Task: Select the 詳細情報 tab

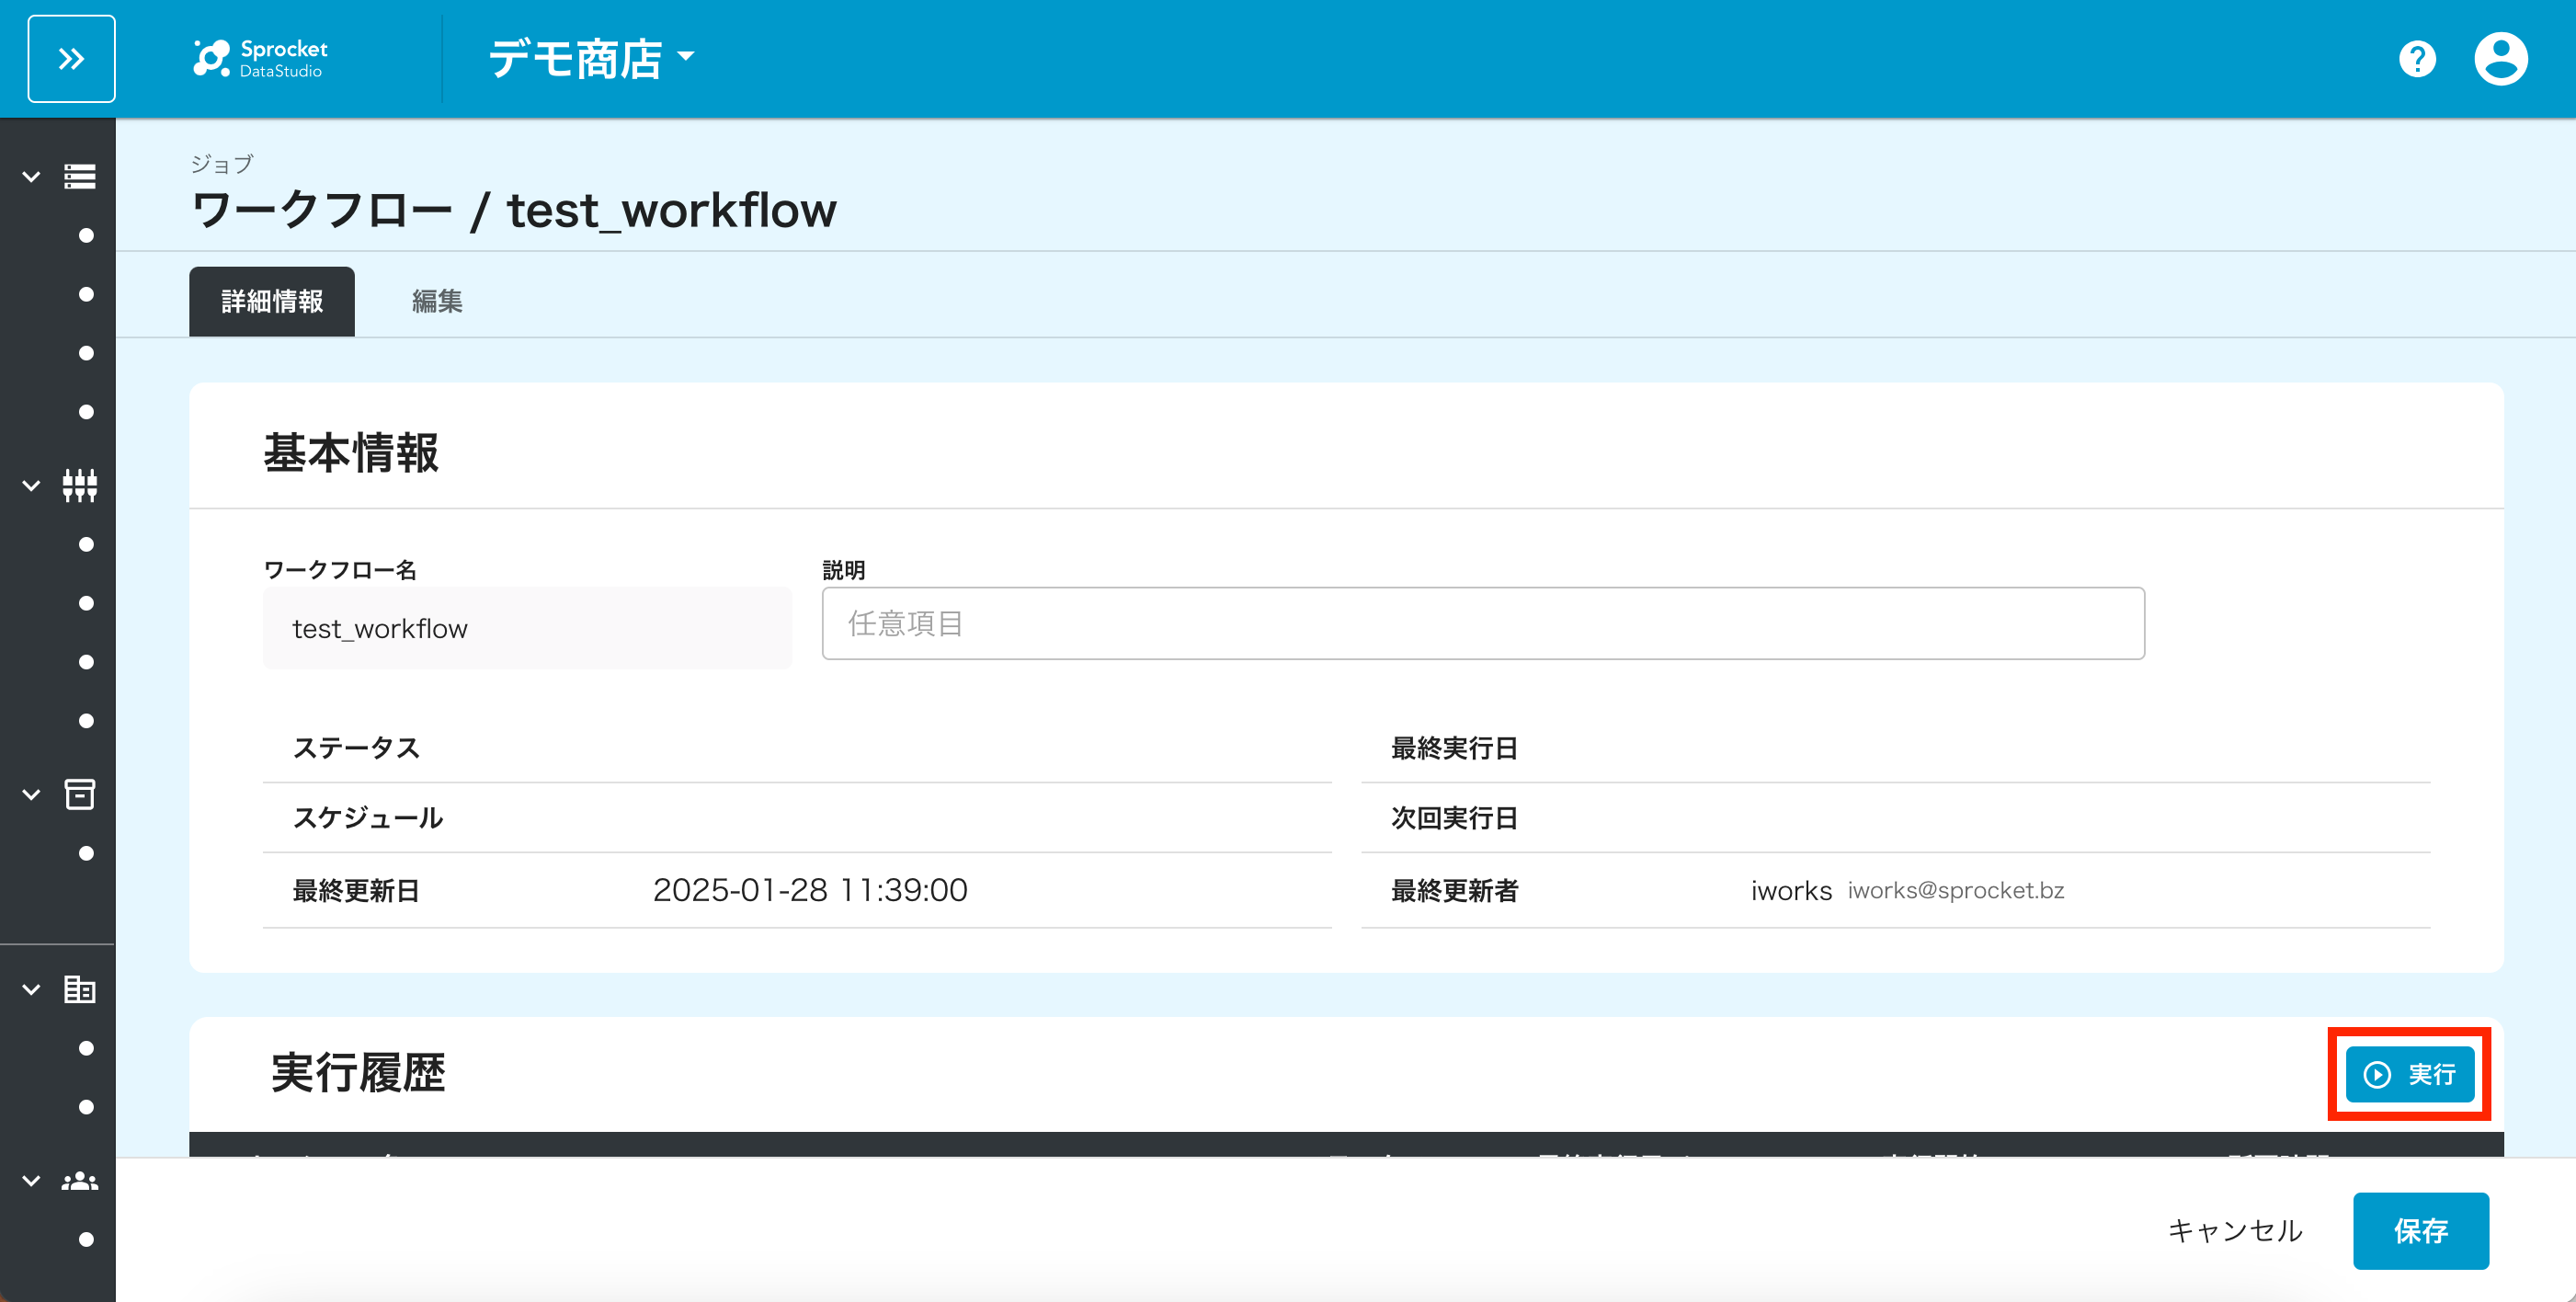Action: click(271, 301)
